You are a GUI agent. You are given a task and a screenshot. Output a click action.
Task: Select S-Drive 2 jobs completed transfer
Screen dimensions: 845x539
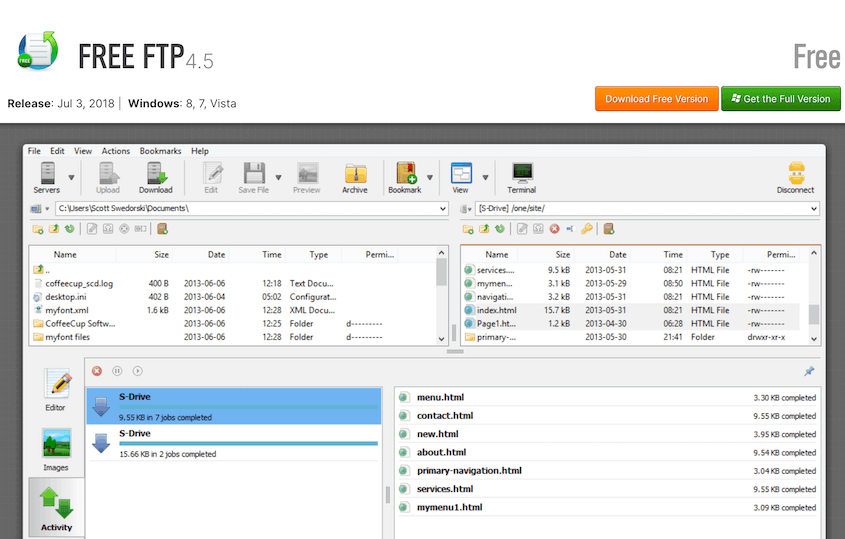[x=234, y=443]
